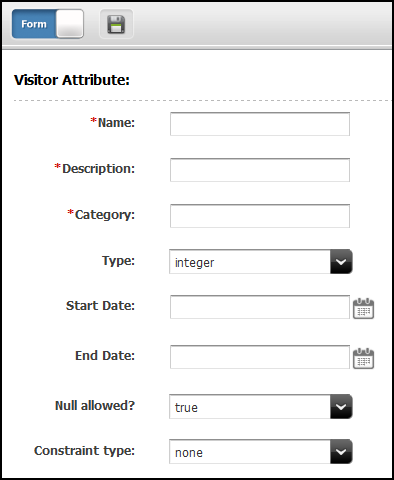The width and height of the screenshot is (394, 480).
Task: Focus the Description input field
Action: [x=260, y=170]
